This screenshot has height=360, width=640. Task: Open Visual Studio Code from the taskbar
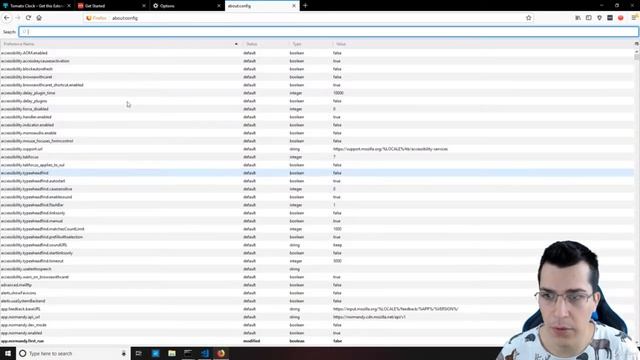(x=205, y=353)
